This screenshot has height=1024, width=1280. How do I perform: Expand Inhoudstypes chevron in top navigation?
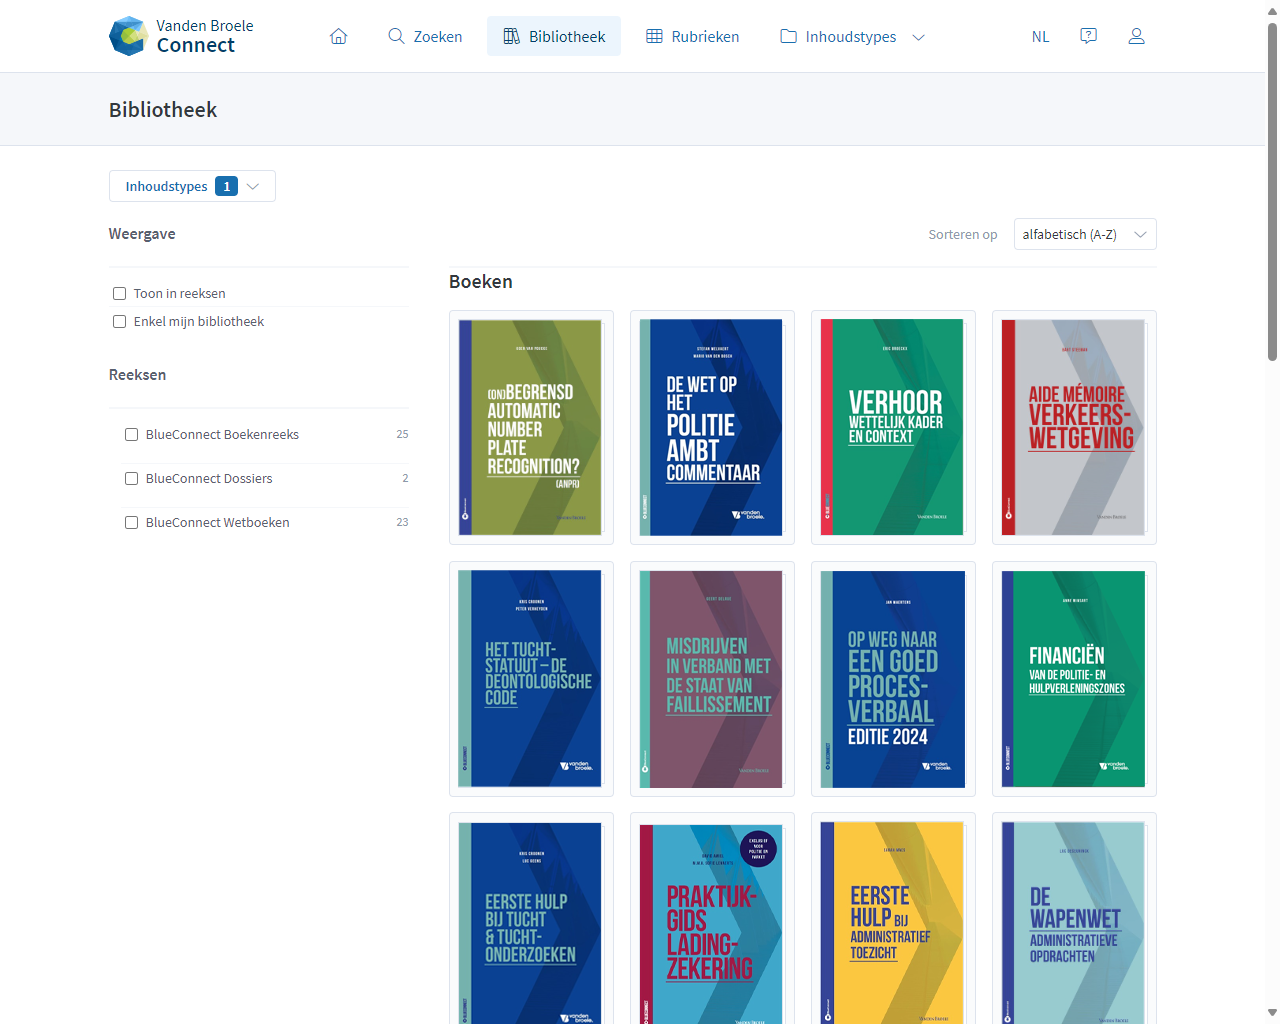coord(919,37)
